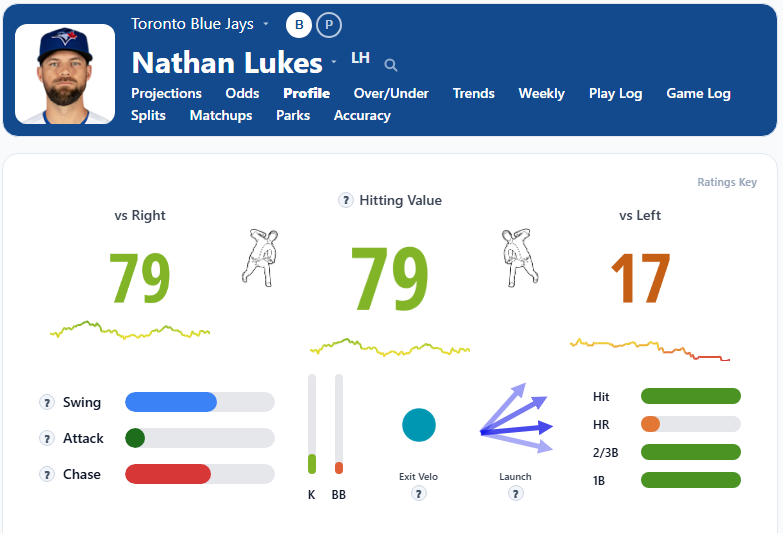The height and width of the screenshot is (533, 783).
Task: Click the question mark beside Attack
Action: [47, 438]
